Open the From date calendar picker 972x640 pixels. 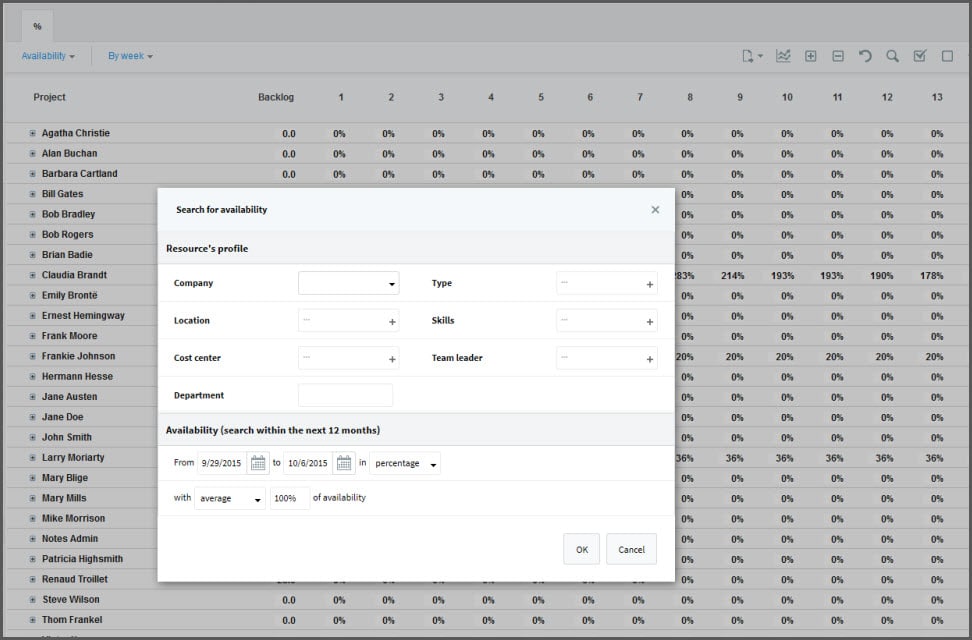pyautogui.click(x=257, y=463)
